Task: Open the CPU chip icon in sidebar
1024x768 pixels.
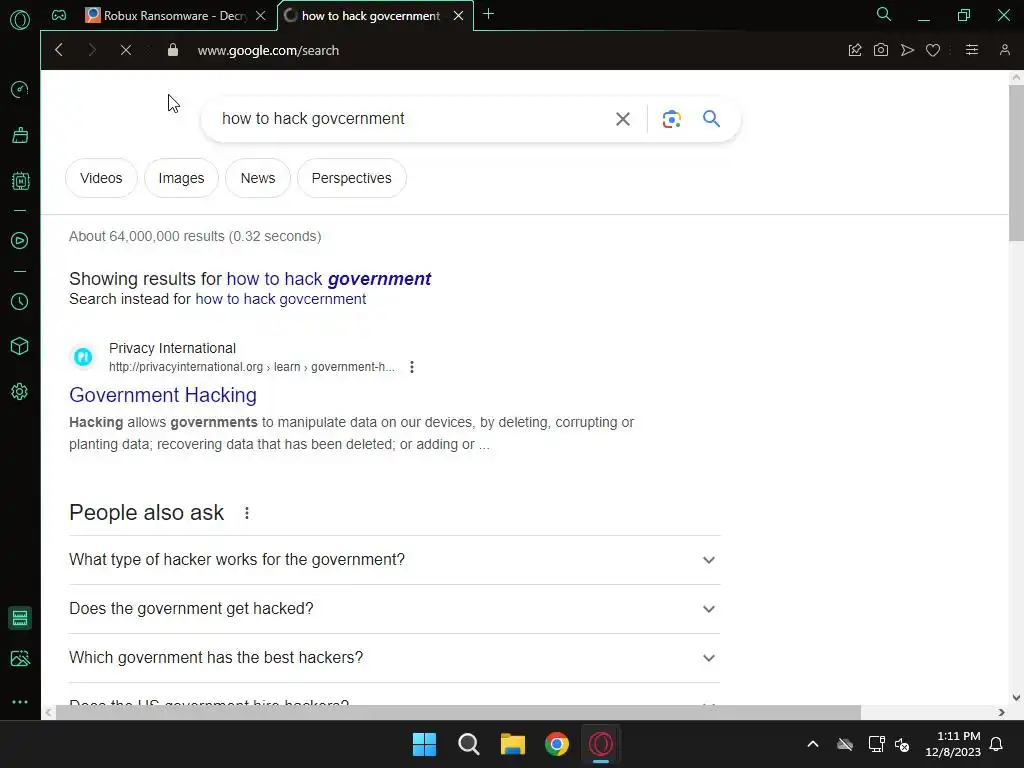Action: pos(20,181)
